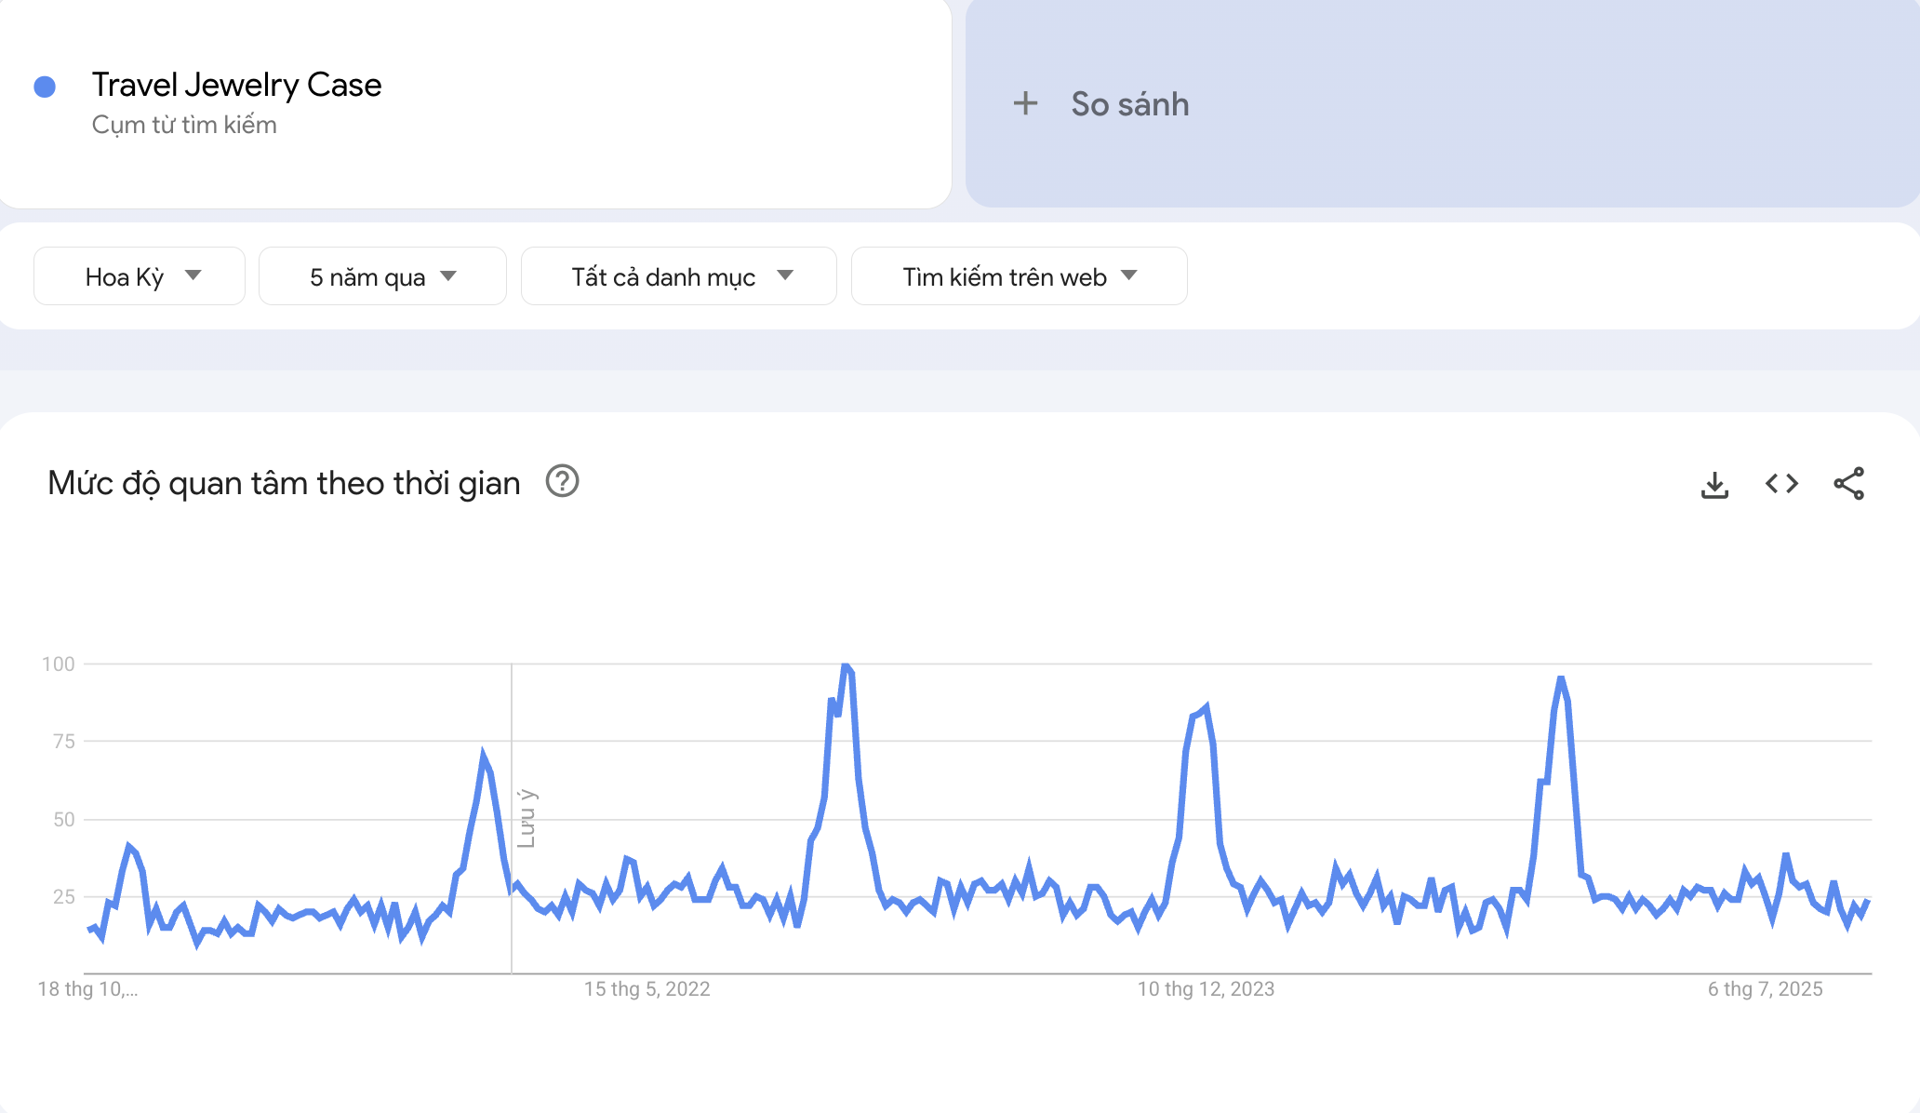The width and height of the screenshot is (1920, 1113).
Task: Click the 15 thg 5, 2022 axis label
Action: 647,989
